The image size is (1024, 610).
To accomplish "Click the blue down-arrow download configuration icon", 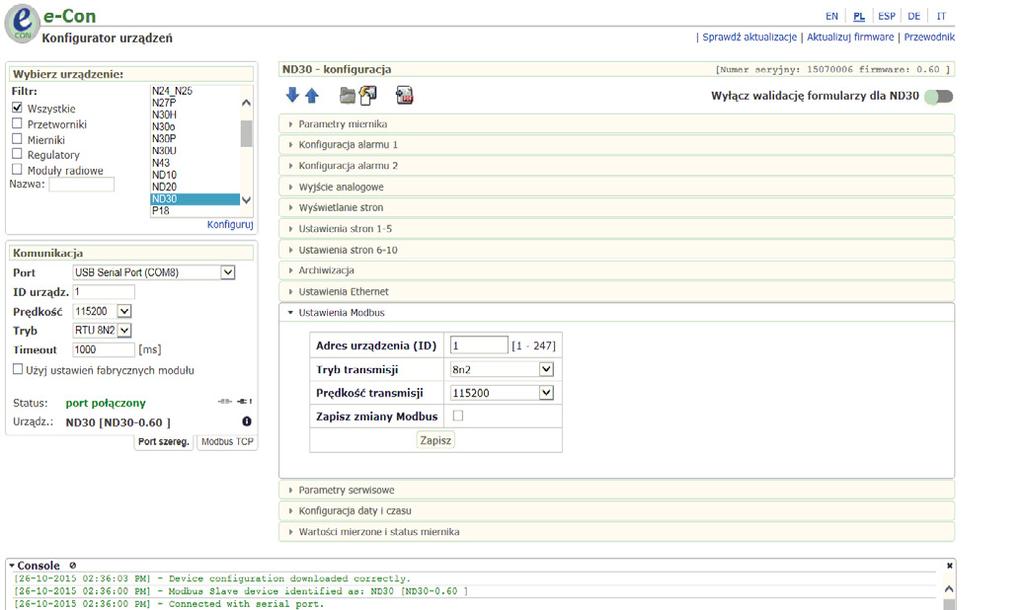I will [292, 95].
